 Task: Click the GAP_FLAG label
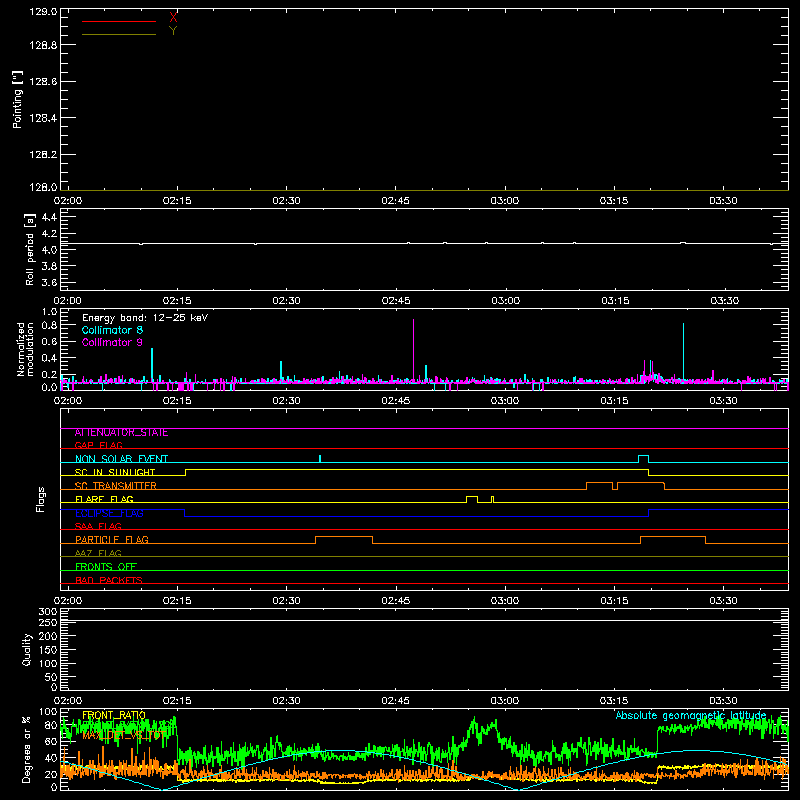pos(98,445)
